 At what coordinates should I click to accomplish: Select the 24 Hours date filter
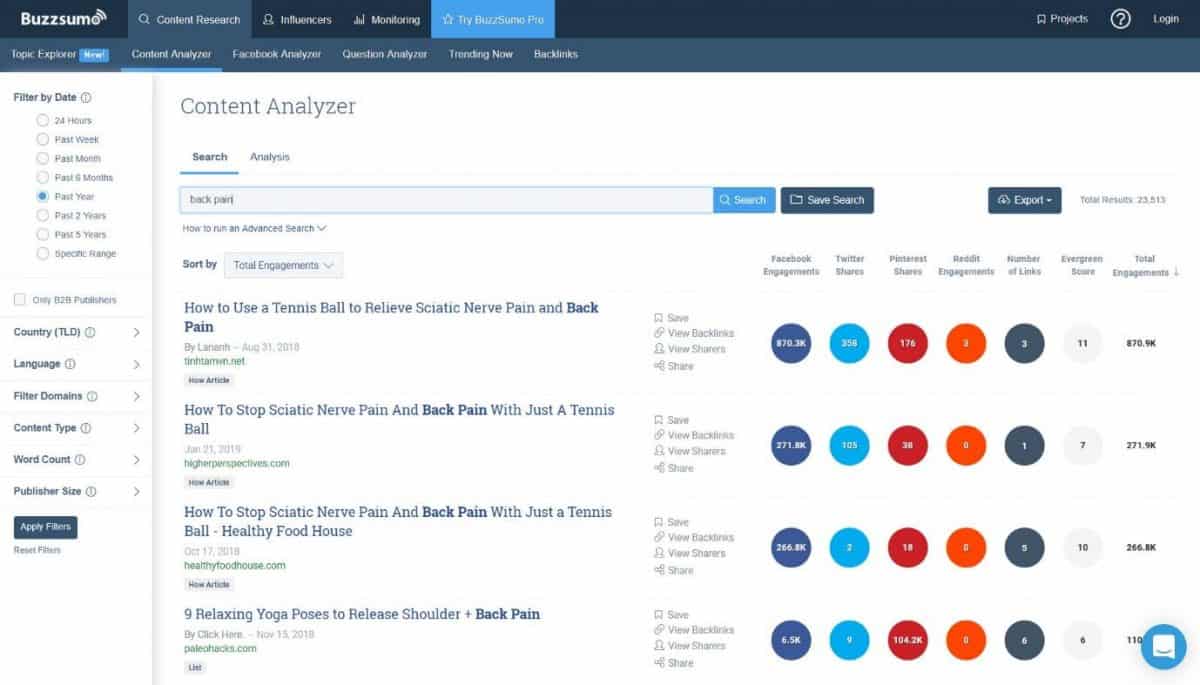[x=43, y=120]
